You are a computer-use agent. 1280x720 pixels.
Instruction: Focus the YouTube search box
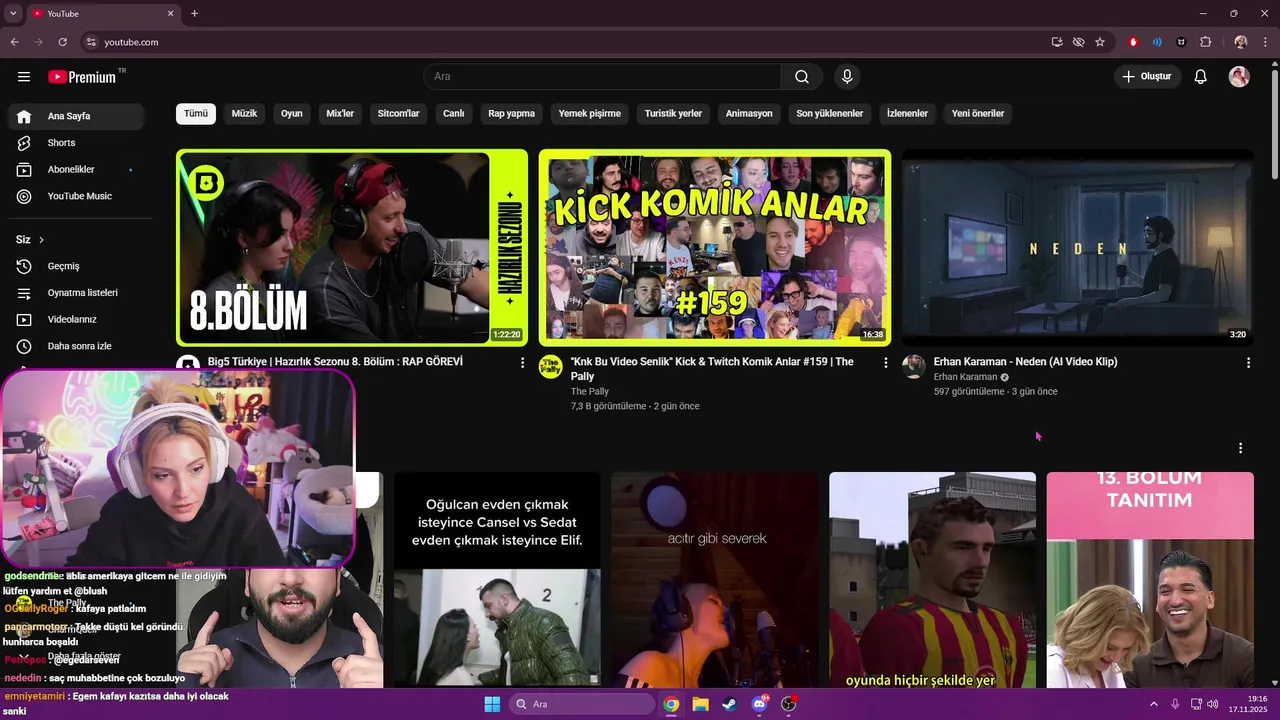point(603,77)
